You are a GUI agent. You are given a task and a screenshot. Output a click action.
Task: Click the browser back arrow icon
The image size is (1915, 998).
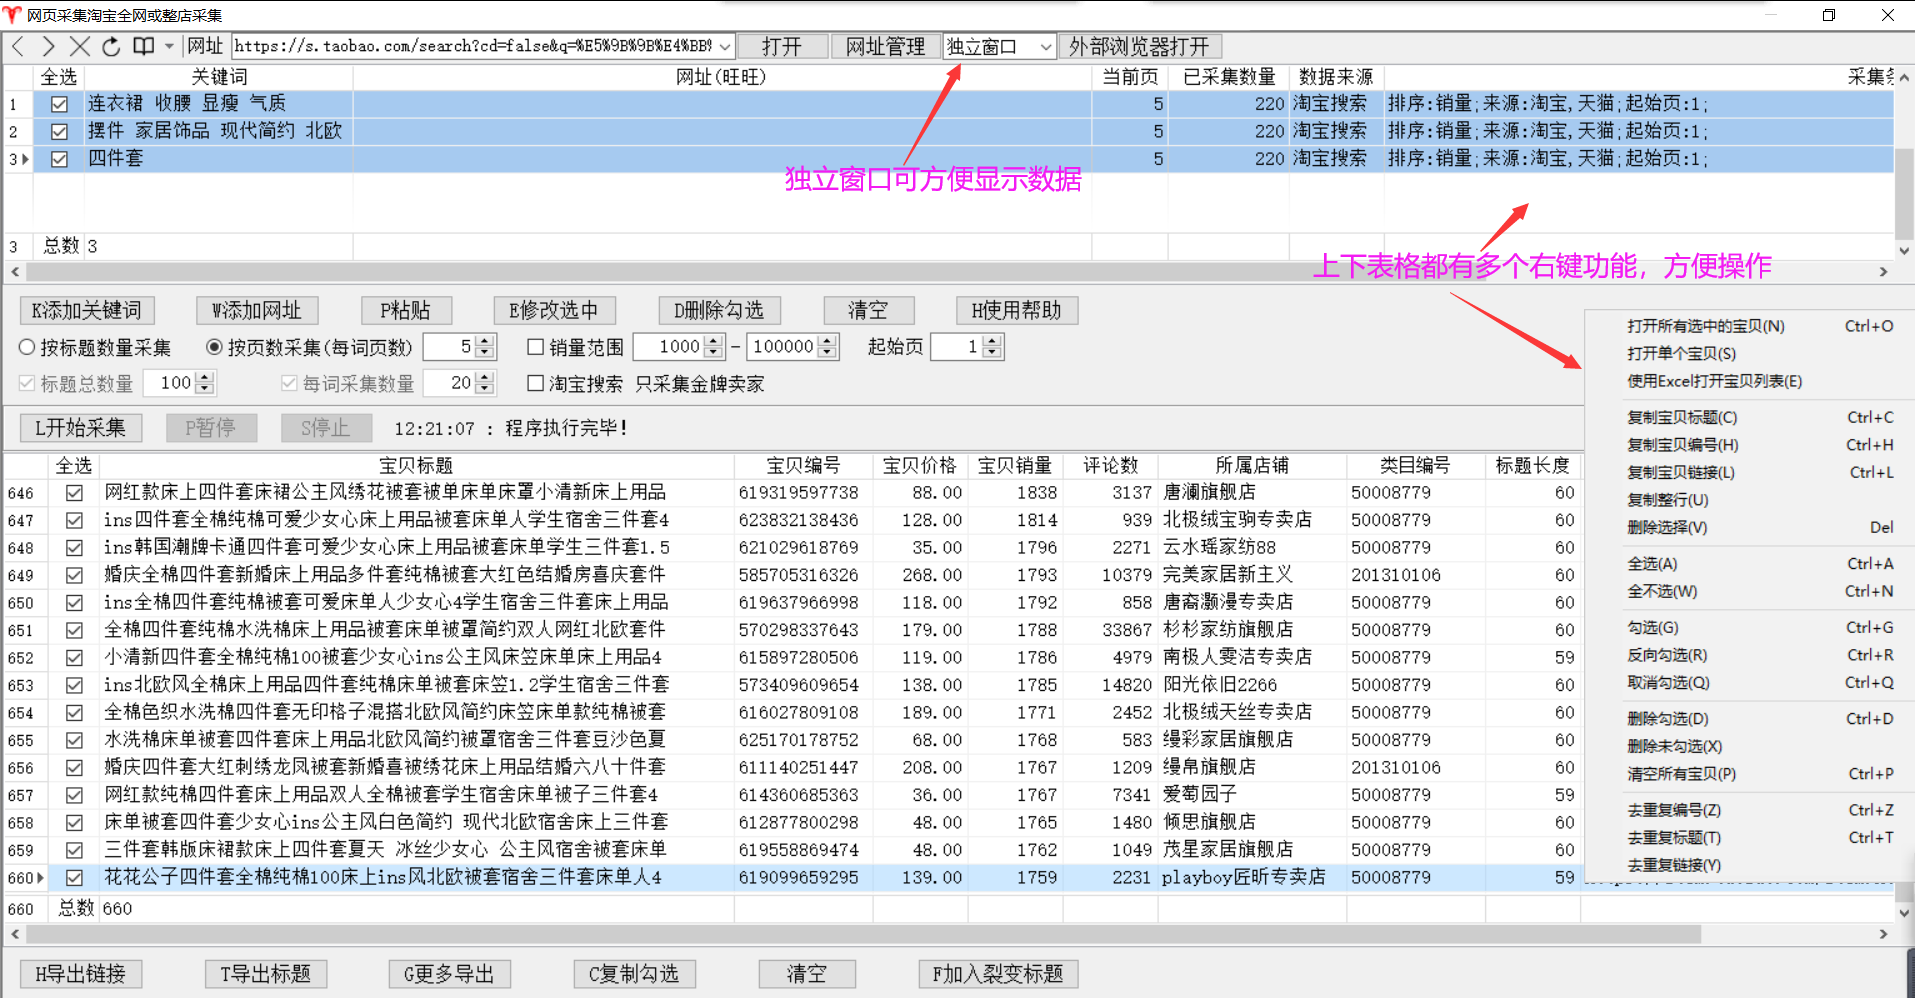pyautogui.click(x=19, y=46)
